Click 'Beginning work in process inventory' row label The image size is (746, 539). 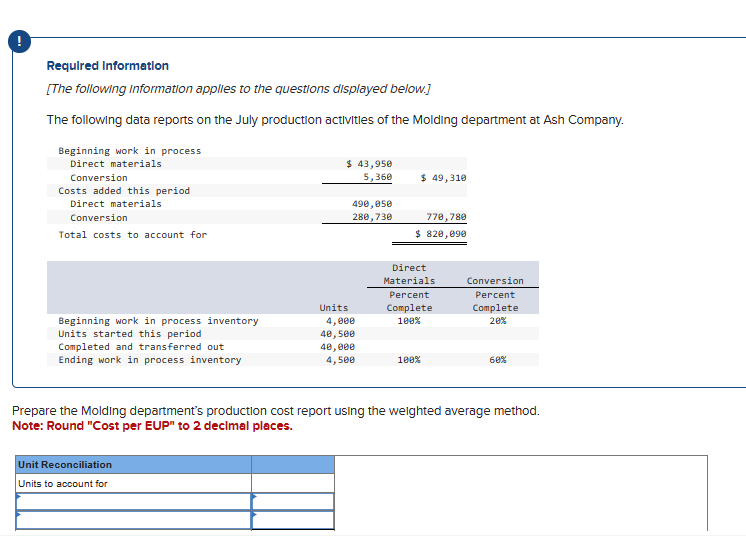pyautogui.click(x=158, y=321)
